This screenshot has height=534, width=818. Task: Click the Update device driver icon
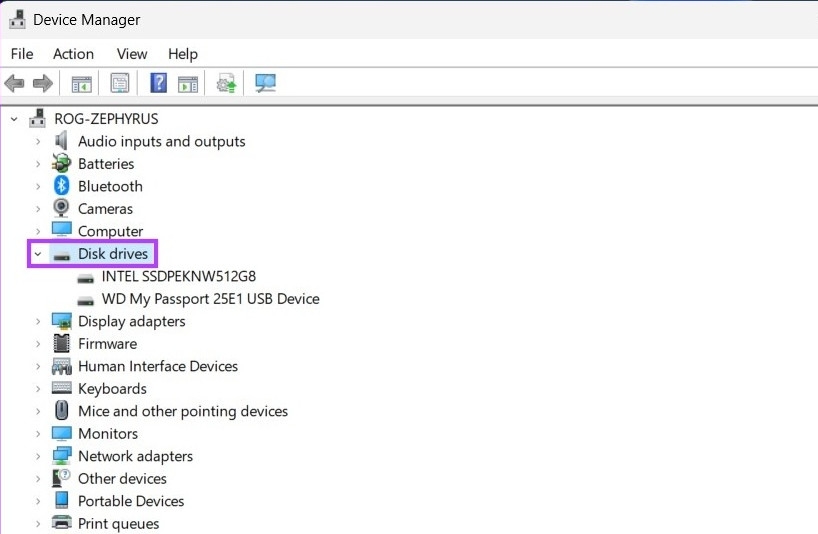226,83
